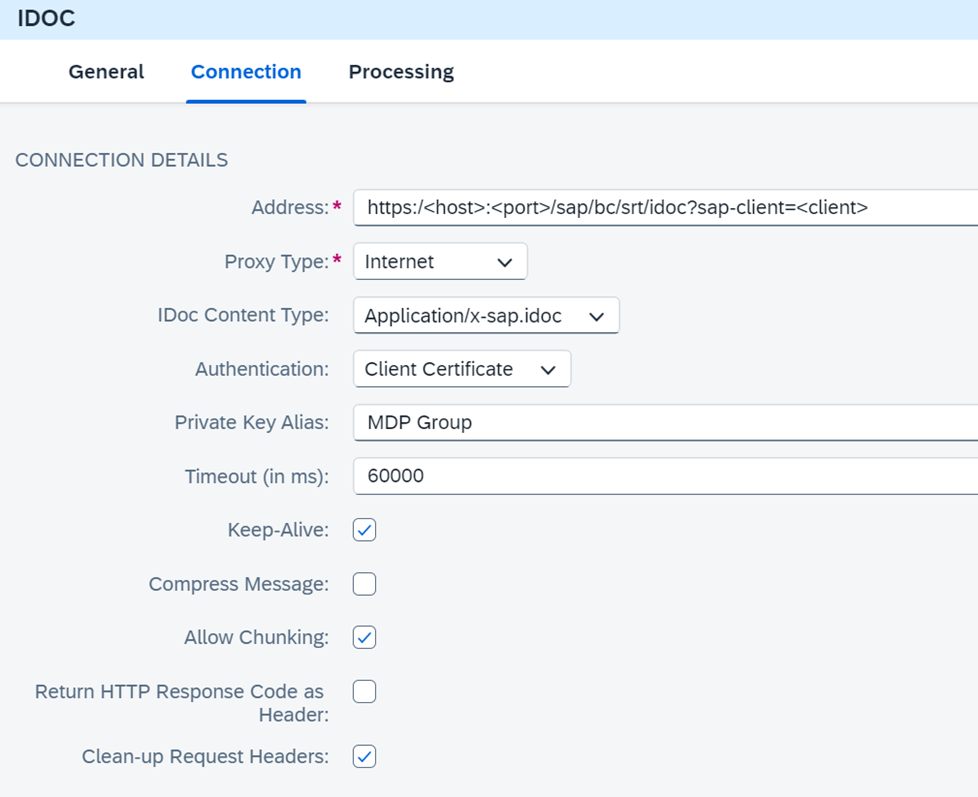Expand the Authentication dropdown set to Client Certificate
The height and width of the screenshot is (797, 978).
tap(461, 369)
